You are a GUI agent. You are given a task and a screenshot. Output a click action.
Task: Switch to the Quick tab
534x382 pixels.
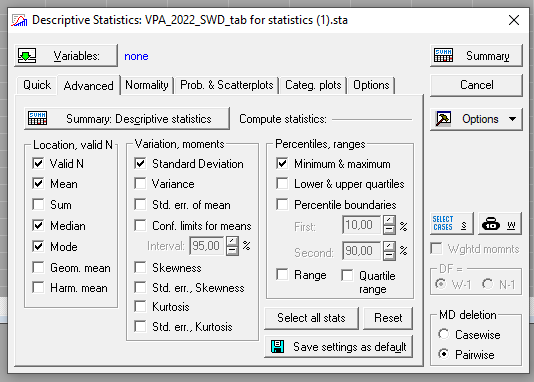(37, 85)
